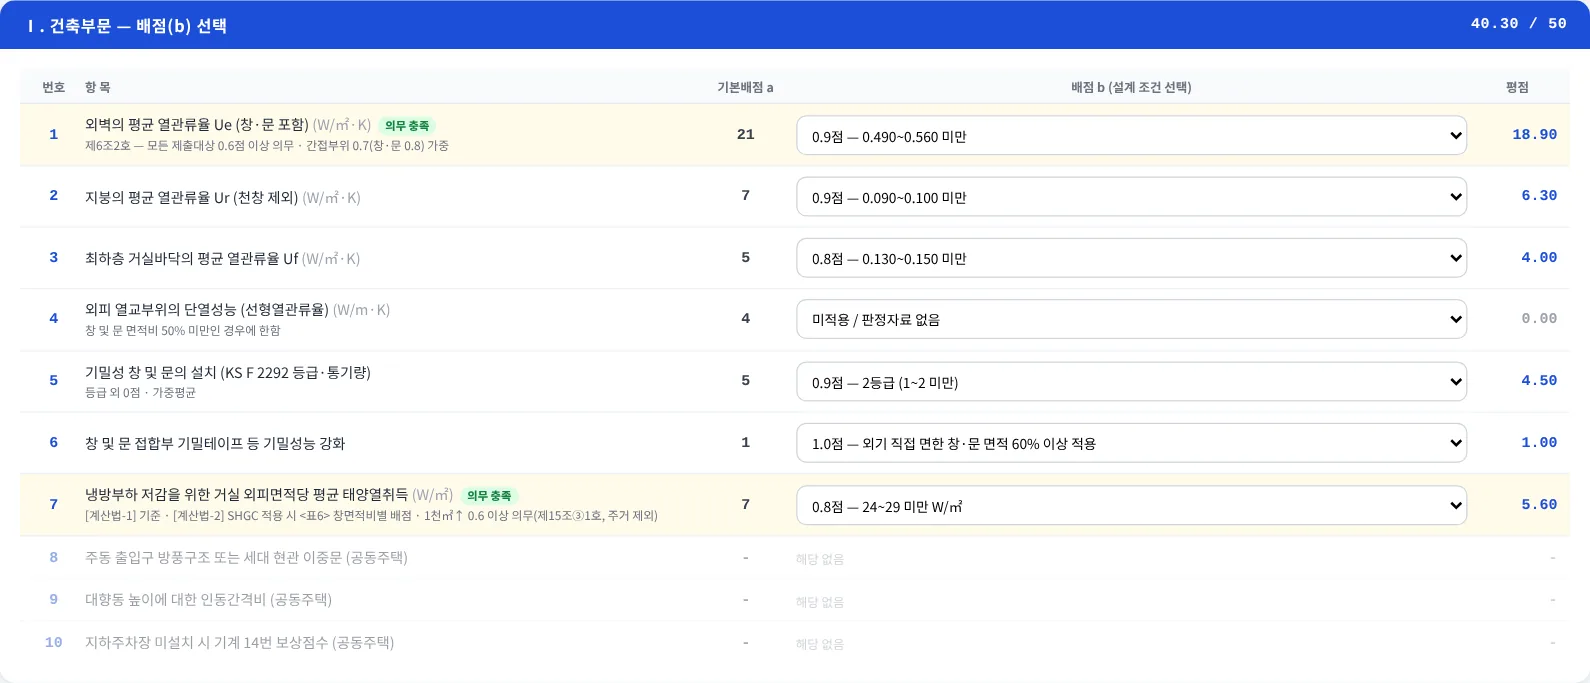Click the note 등급 외 0점 · 가중평균
Screen dimensions: 1590x683
click(140, 393)
